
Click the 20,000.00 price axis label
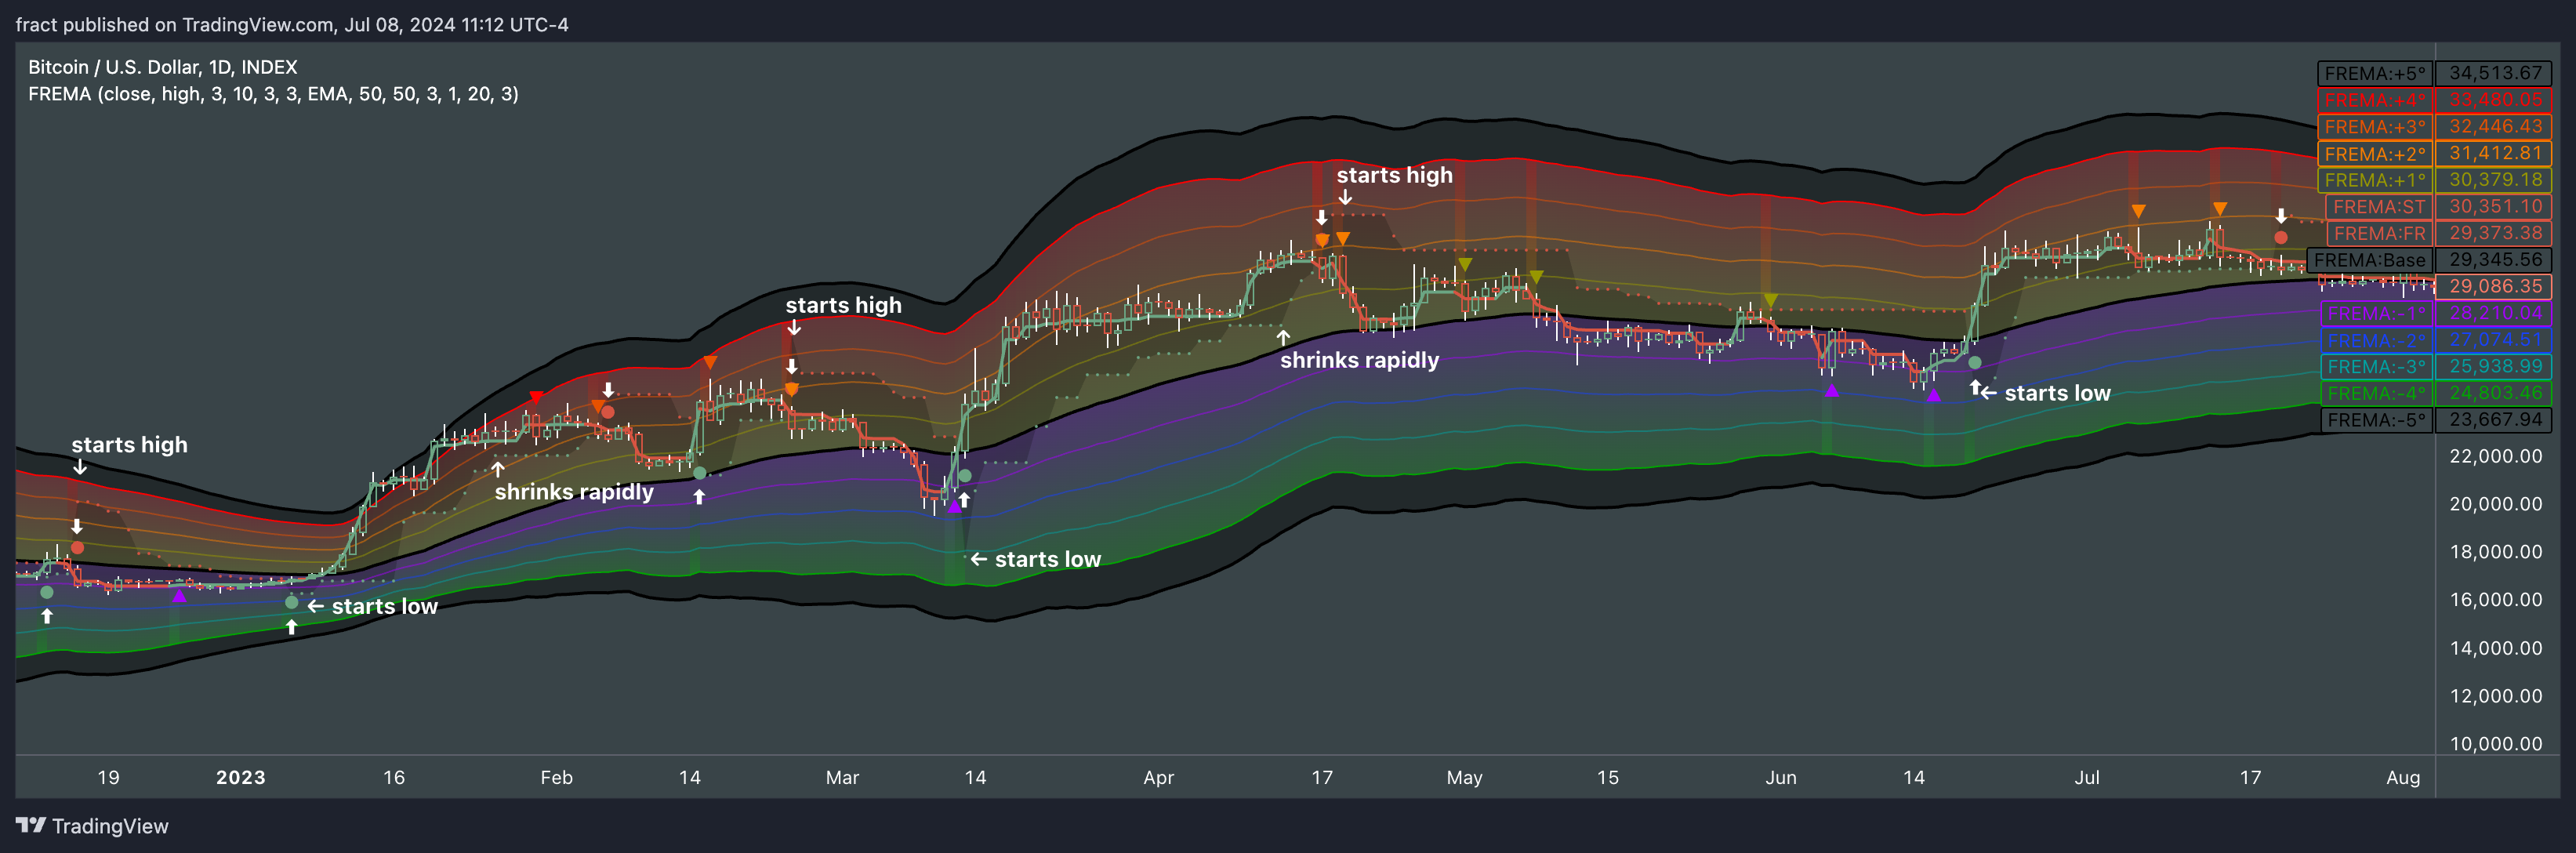(2495, 504)
